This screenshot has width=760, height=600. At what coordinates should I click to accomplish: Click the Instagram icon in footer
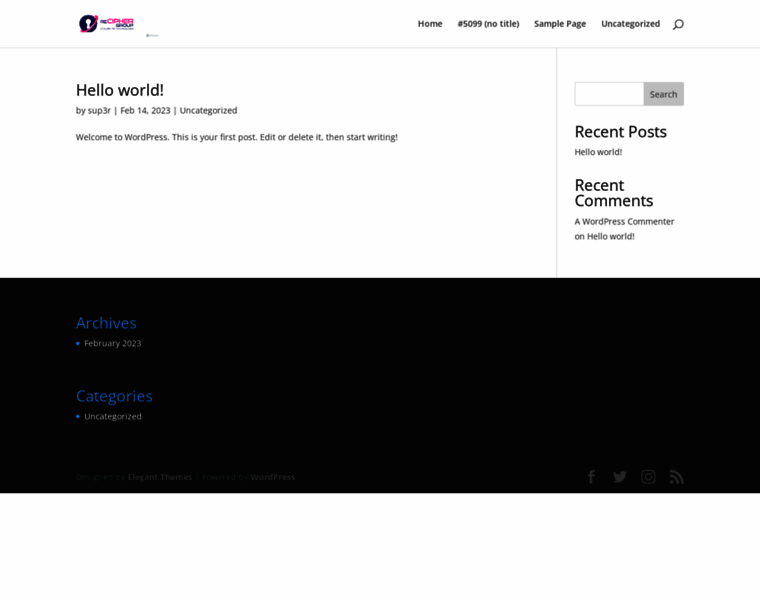tap(648, 477)
